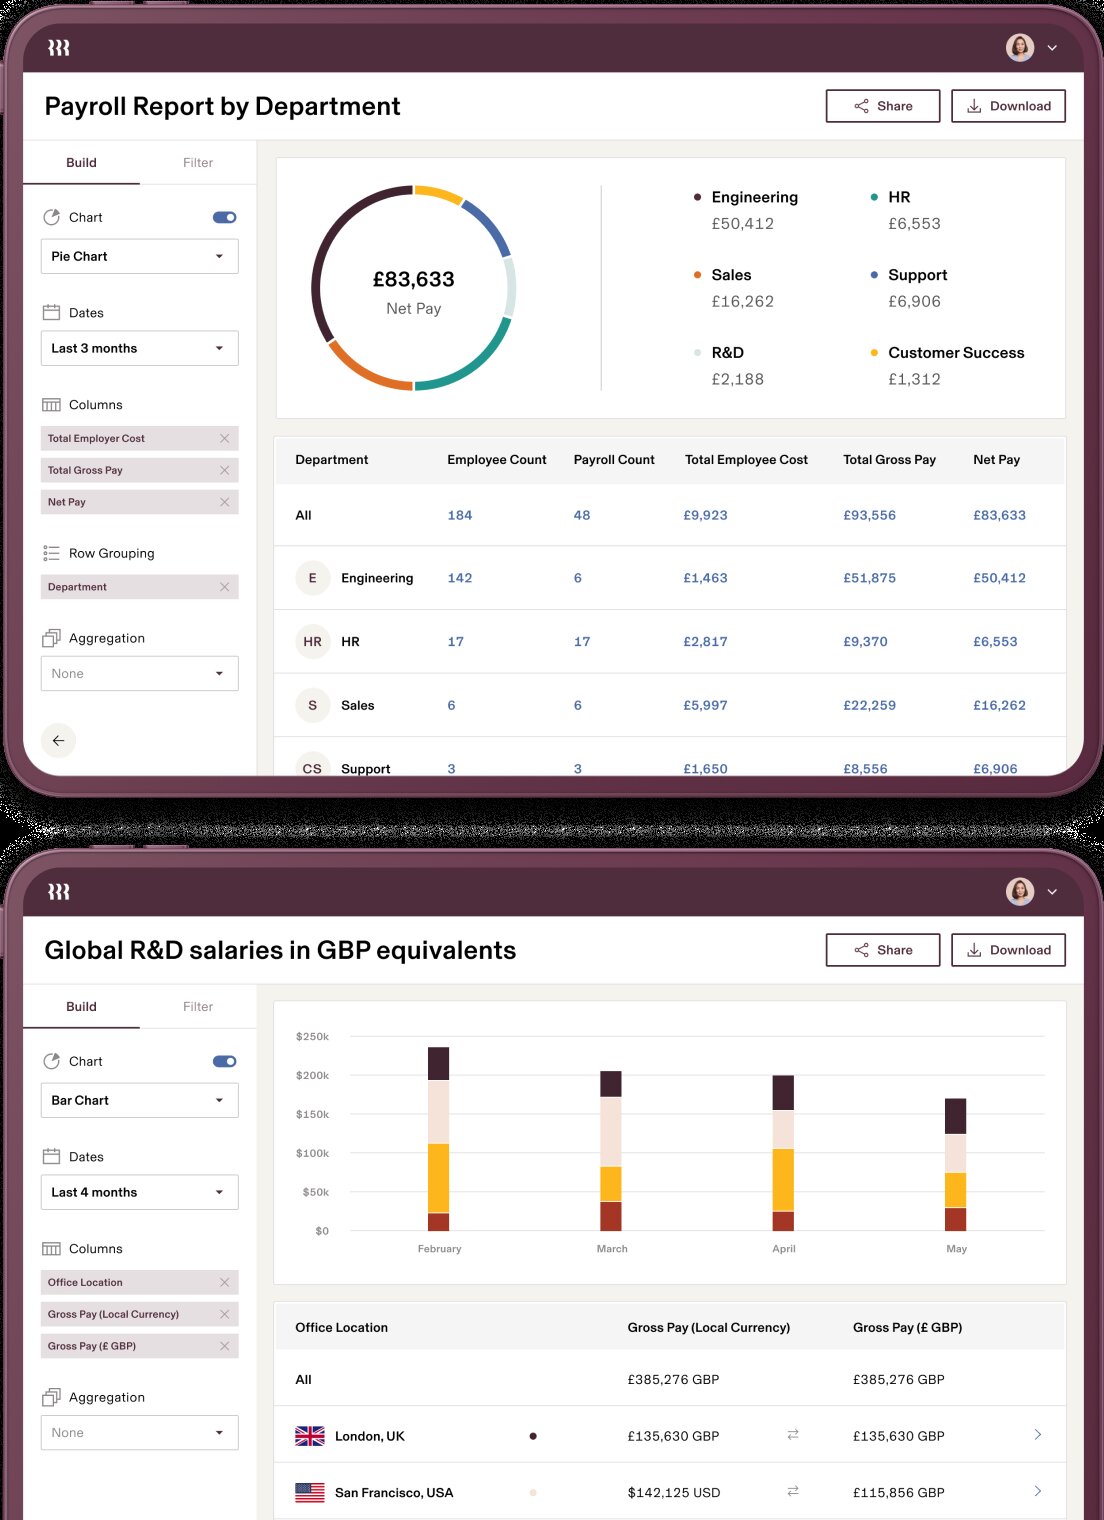1104x1520 pixels.
Task: Click the Engineering 'E' avatar icon
Action: coord(312,578)
